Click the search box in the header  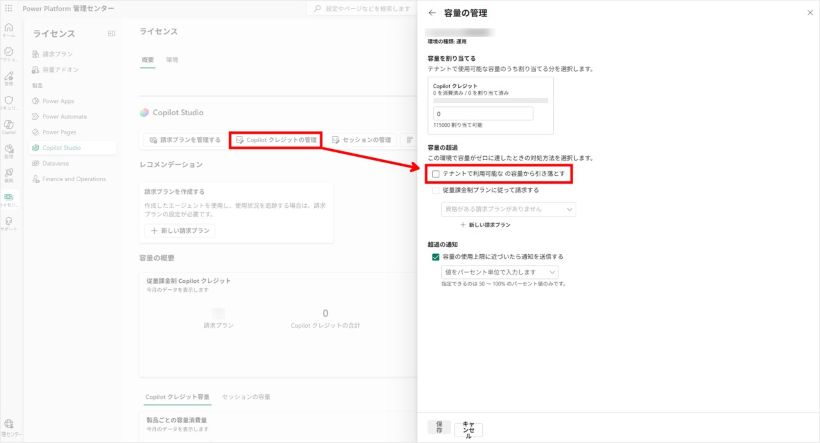[362, 8]
